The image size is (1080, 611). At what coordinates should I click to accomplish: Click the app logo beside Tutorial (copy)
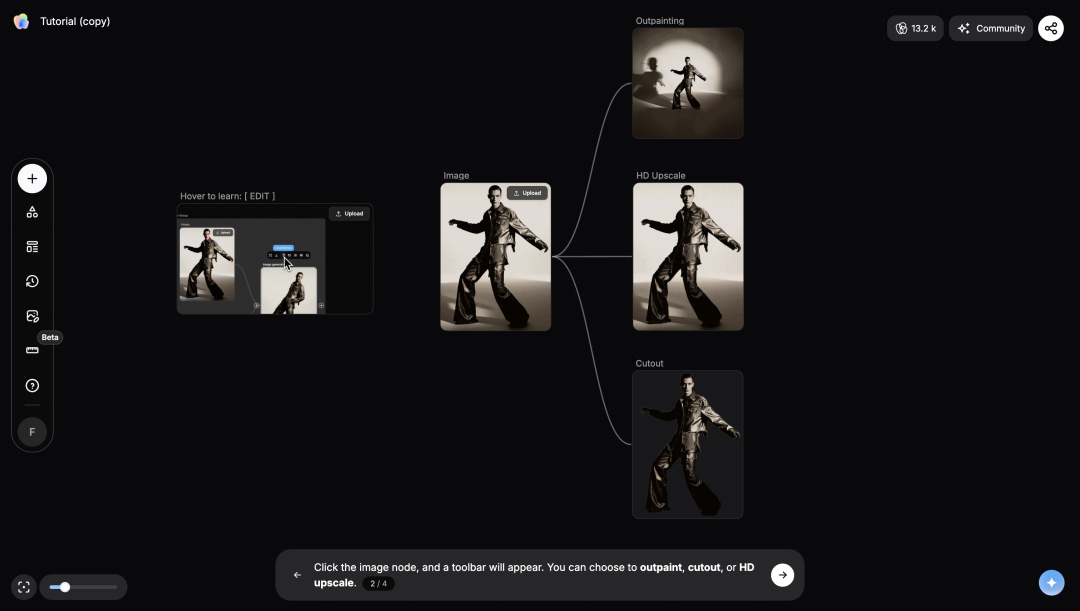[21, 21]
